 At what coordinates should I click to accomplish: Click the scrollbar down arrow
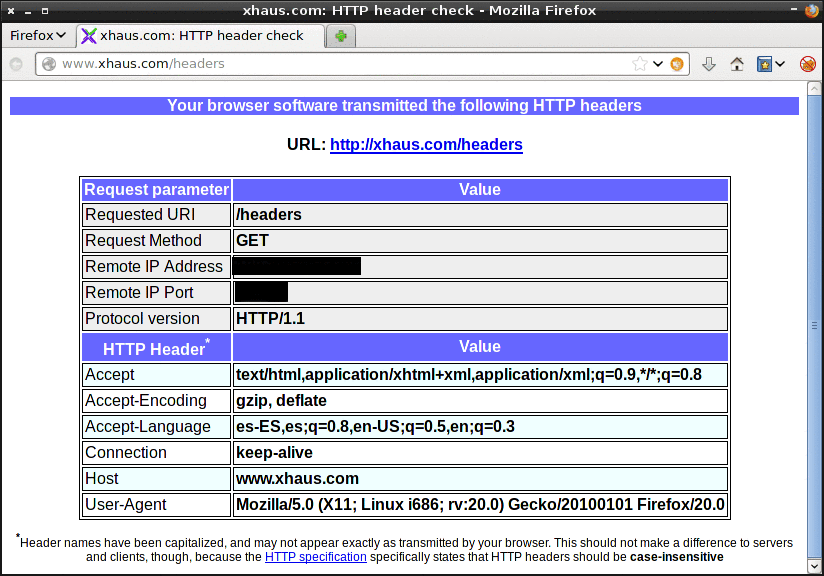[x=814, y=567]
